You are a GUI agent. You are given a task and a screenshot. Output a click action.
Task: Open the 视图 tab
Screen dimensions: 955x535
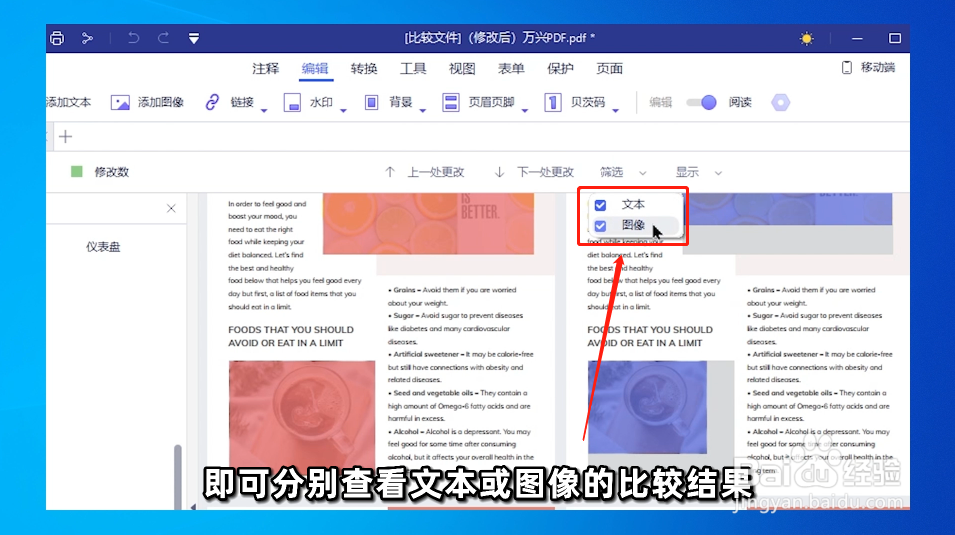pyautogui.click(x=462, y=68)
